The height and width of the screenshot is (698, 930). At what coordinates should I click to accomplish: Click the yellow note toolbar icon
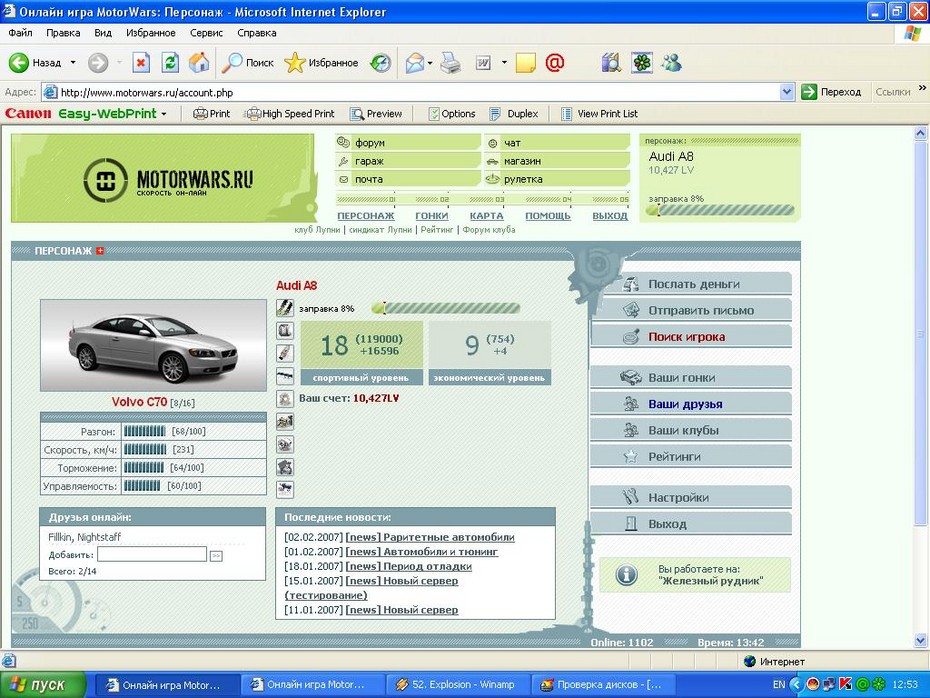(x=525, y=62)
